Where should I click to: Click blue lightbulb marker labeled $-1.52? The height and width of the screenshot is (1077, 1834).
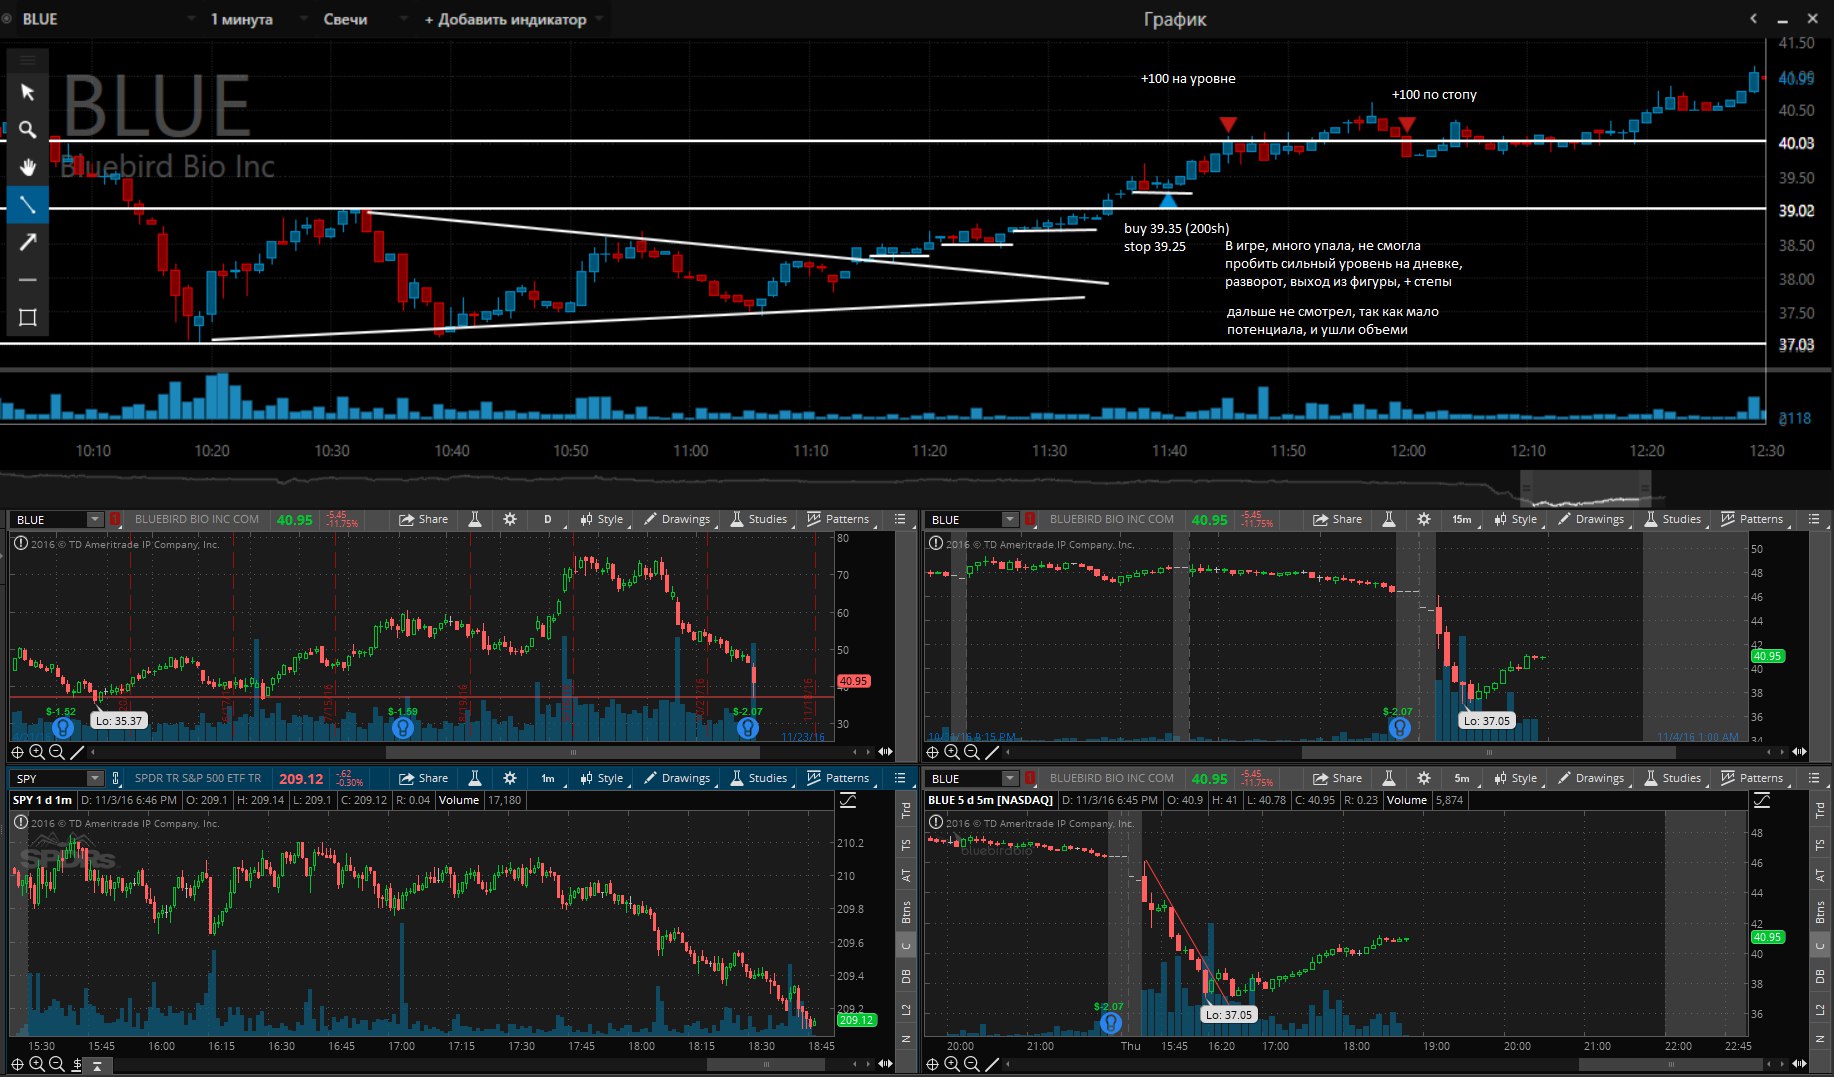coord(63,728)
